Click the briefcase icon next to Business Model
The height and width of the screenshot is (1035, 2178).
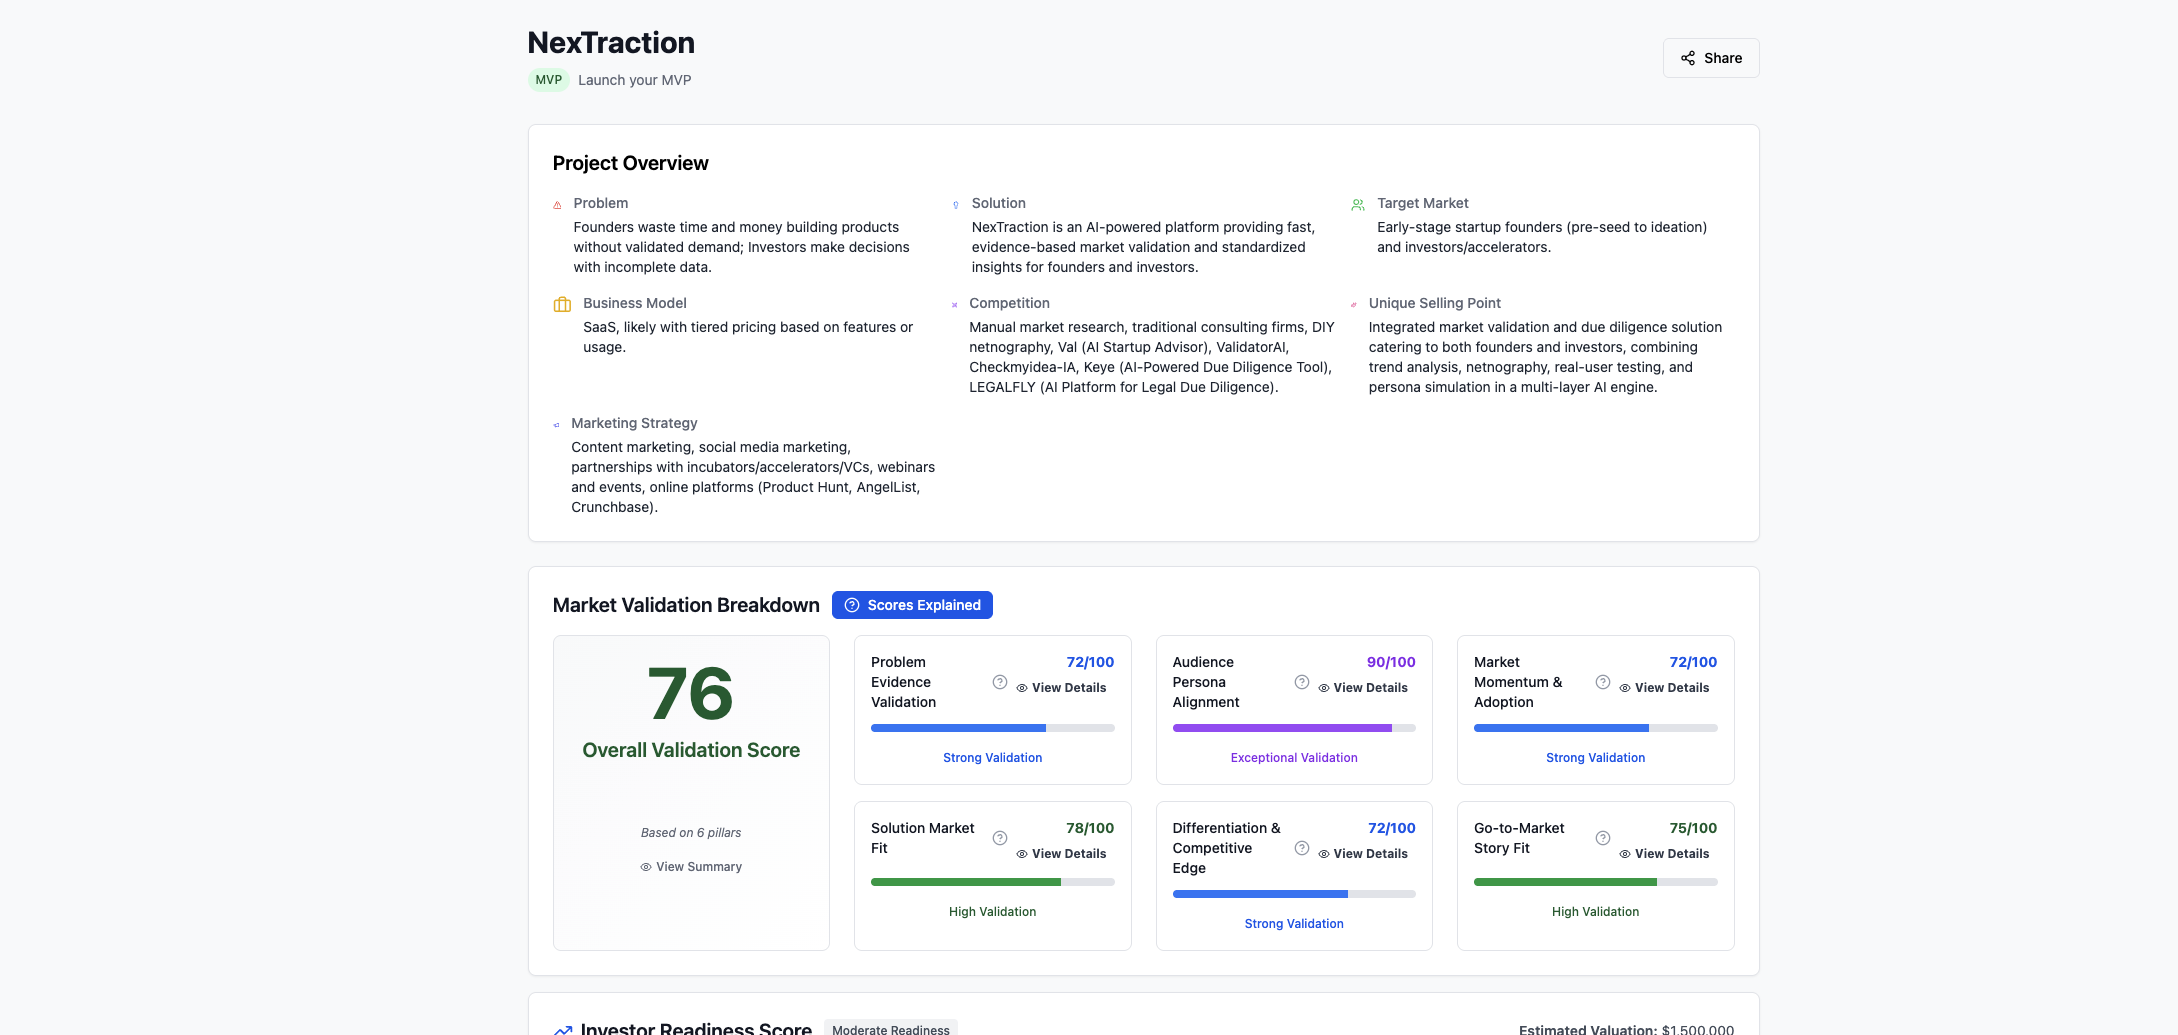(561, 304)
